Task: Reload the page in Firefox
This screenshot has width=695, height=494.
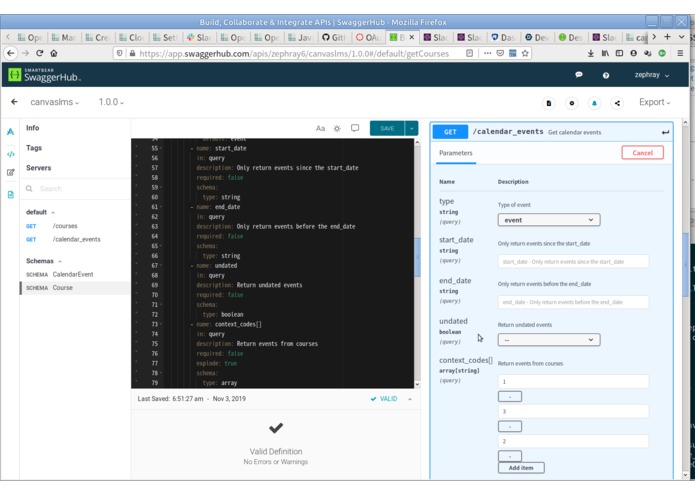Action: click(39, 53)
